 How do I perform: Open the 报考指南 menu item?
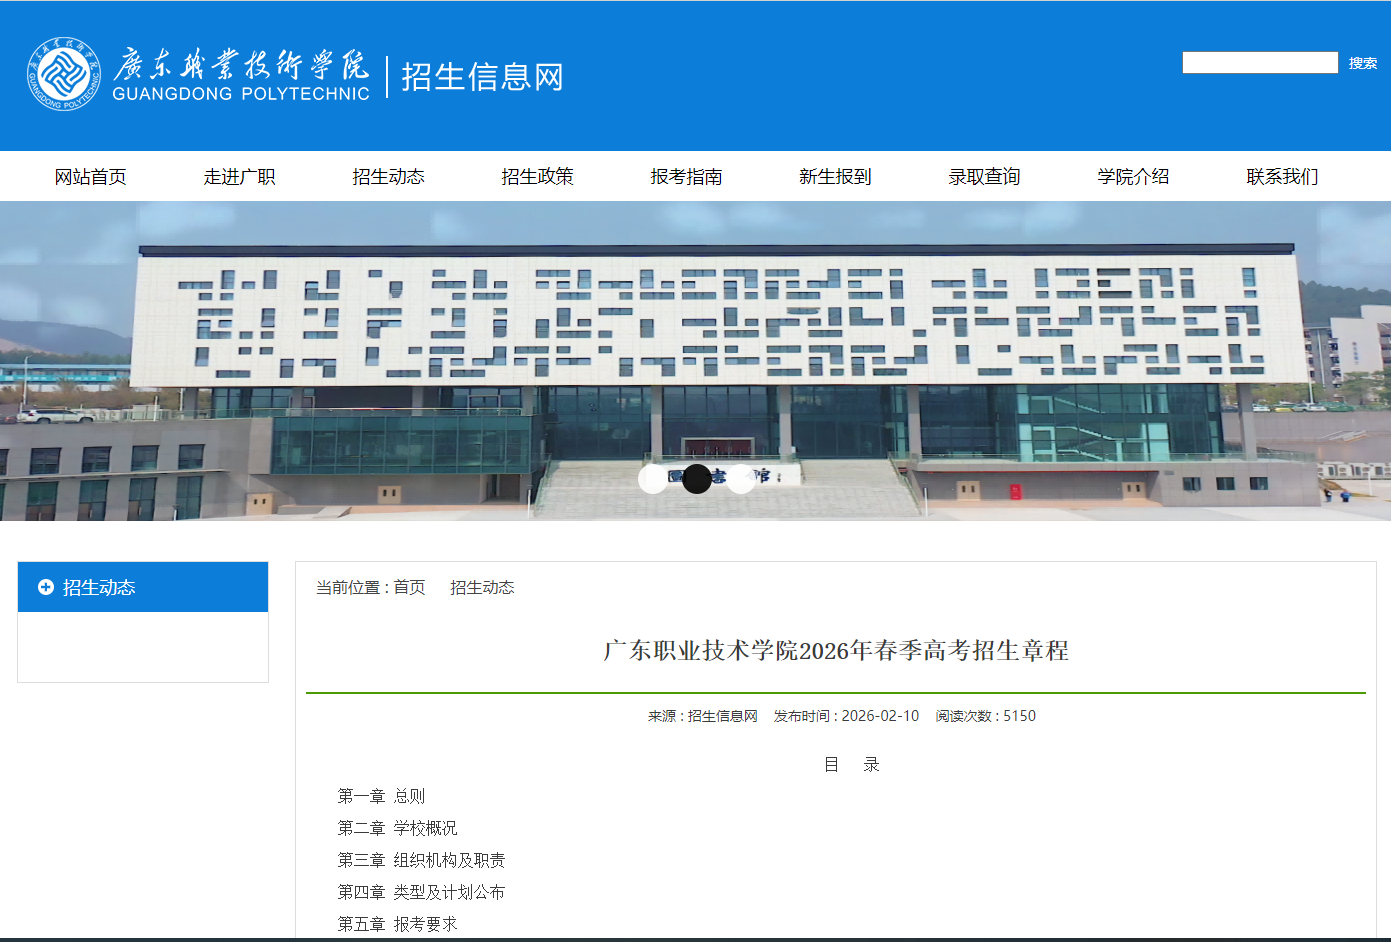pyautogui.click(x=686, y=176)
